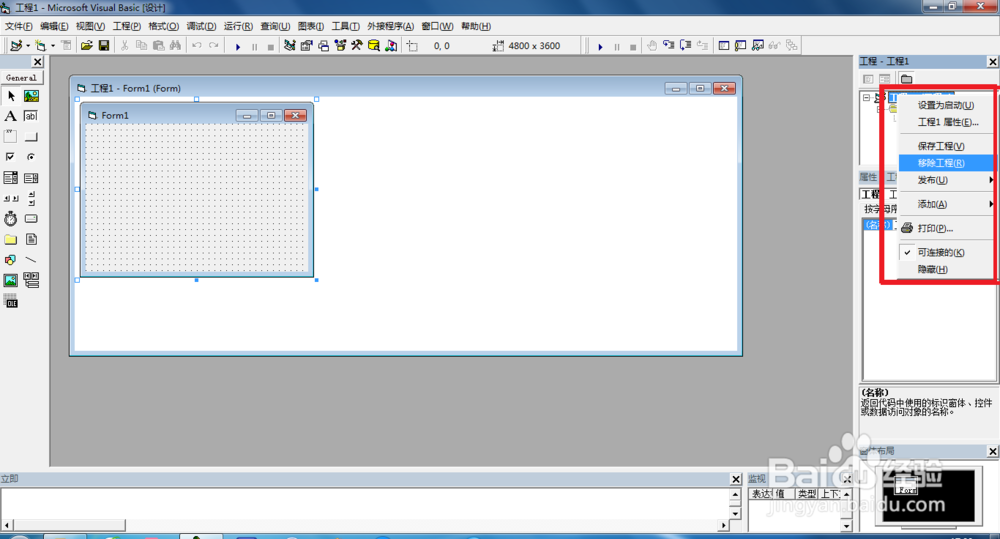Click the down arrow of immediate window scrollbar
This screenshot has height=539, width=1000.
(735, 513)
